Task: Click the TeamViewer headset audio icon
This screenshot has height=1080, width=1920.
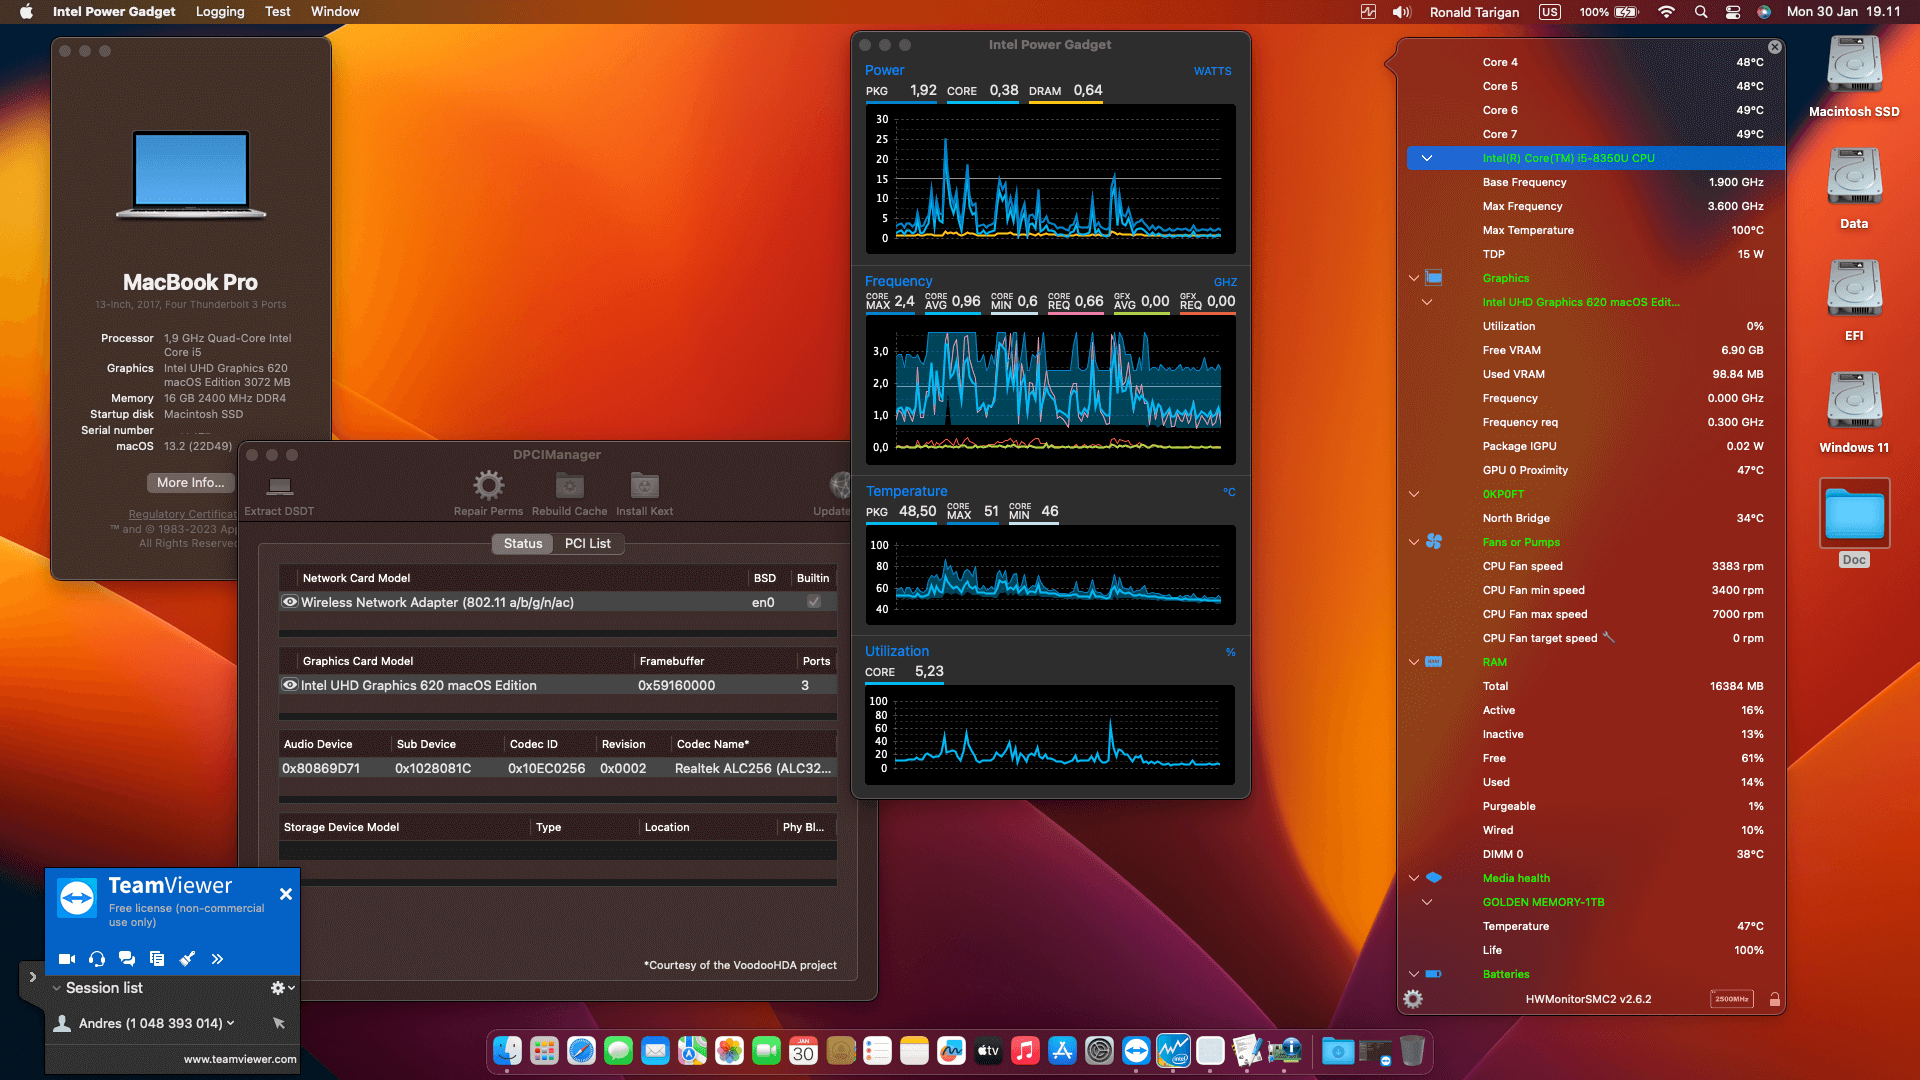Action: [x=97, y=959]
